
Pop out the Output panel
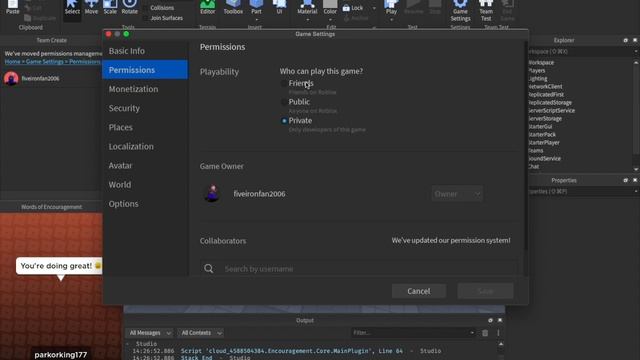click(490, 320)
